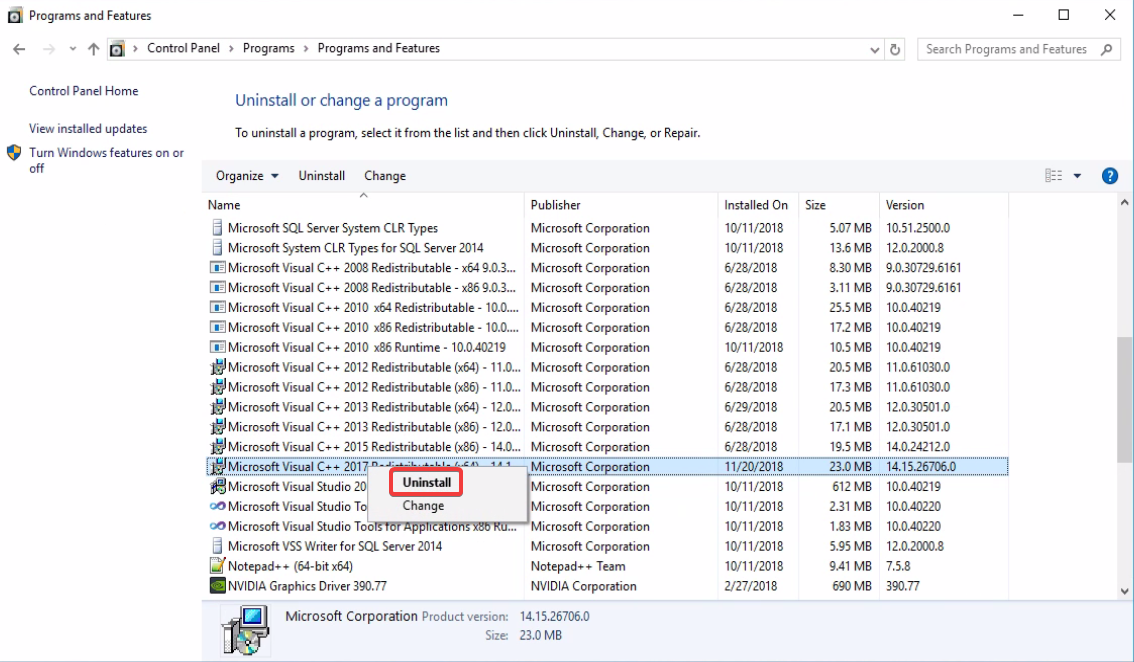
Task: Click Uninstall in the toolbar
Action: click(x=322, y=176)
